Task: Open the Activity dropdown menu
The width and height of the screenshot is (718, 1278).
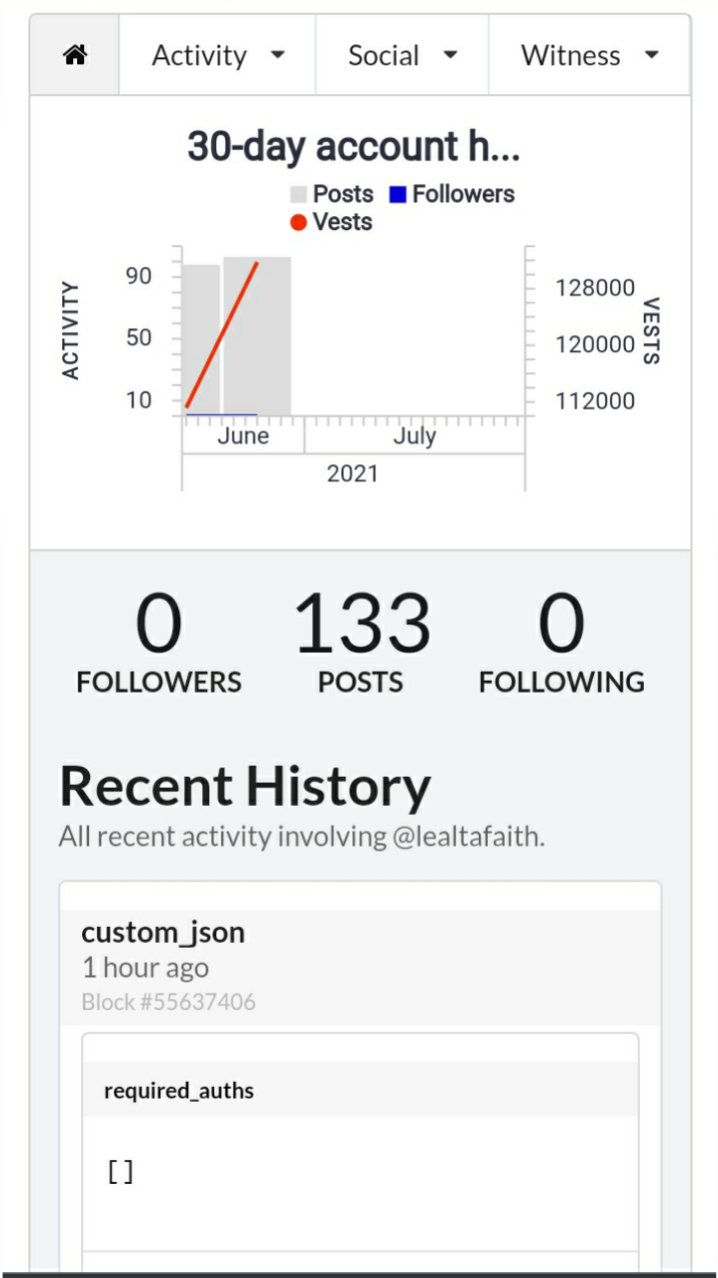Action: [217, 56]
